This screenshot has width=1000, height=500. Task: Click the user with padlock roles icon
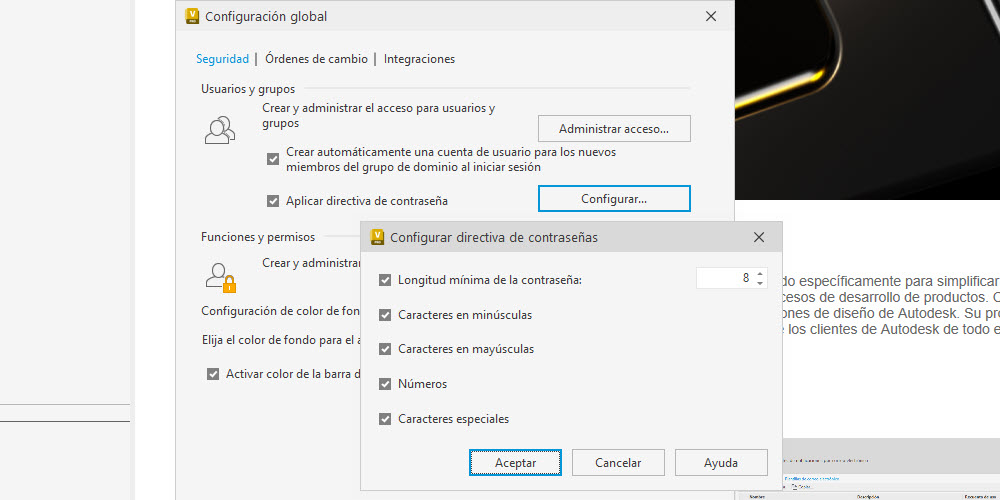(221, 277)
